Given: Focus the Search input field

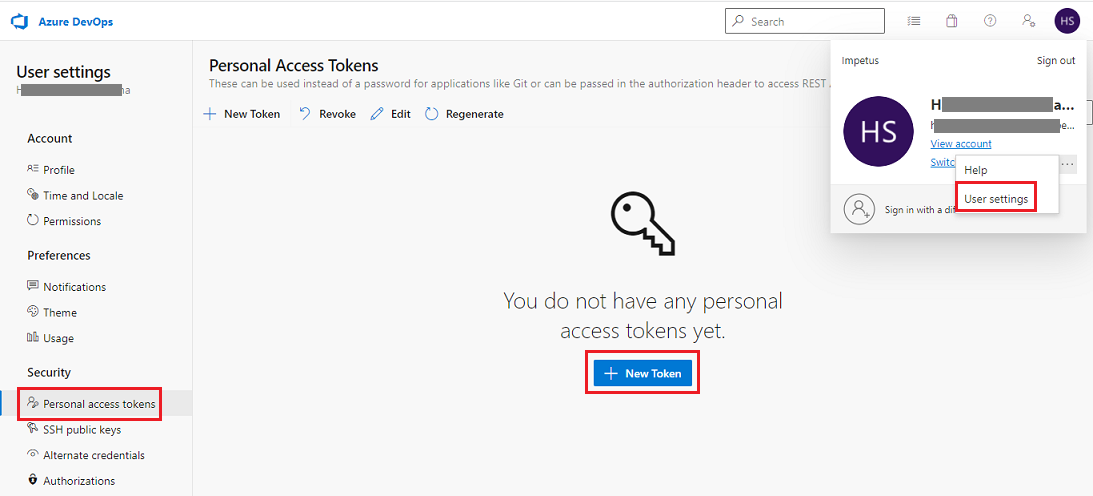Looking at the screenshot, I should pyautogui.click(x=804, y=21).
